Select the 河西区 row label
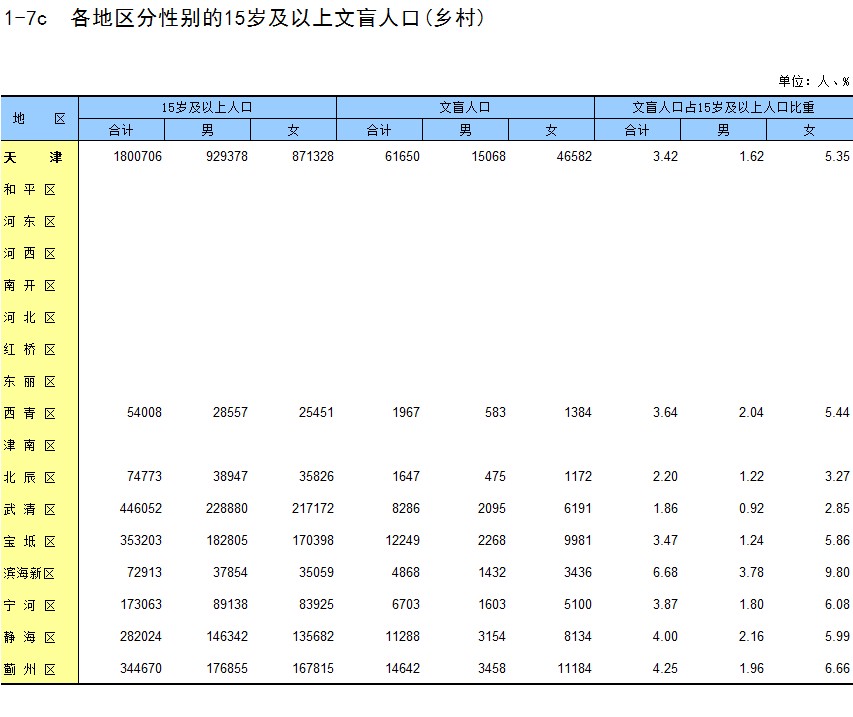Viewport: 853px width, 717px height. point(30,254)
